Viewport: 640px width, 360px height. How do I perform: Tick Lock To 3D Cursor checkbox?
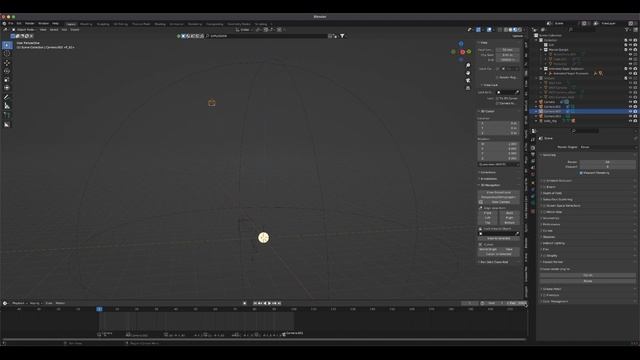click(x=498, y=98)
